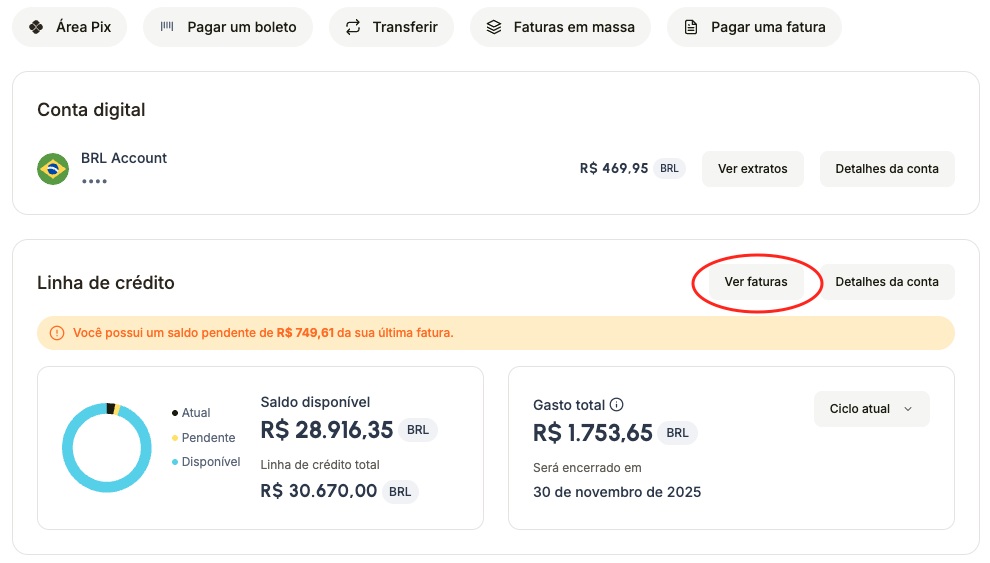Open the Ciclo atual dropdown
The image size is (990, 563).
[x=872, y=409]
